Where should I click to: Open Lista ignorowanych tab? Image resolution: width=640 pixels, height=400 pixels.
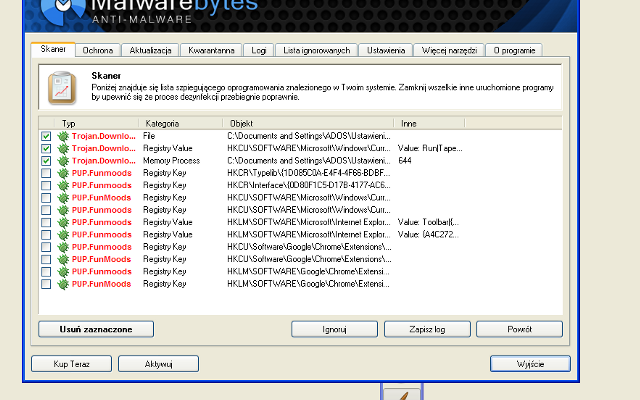click(x=316, y=50)
